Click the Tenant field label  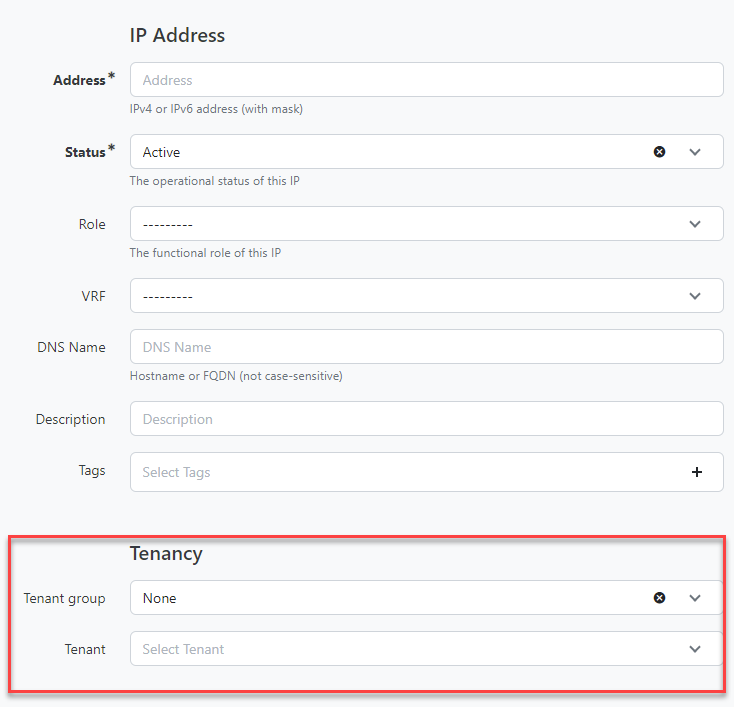(85, 649)
